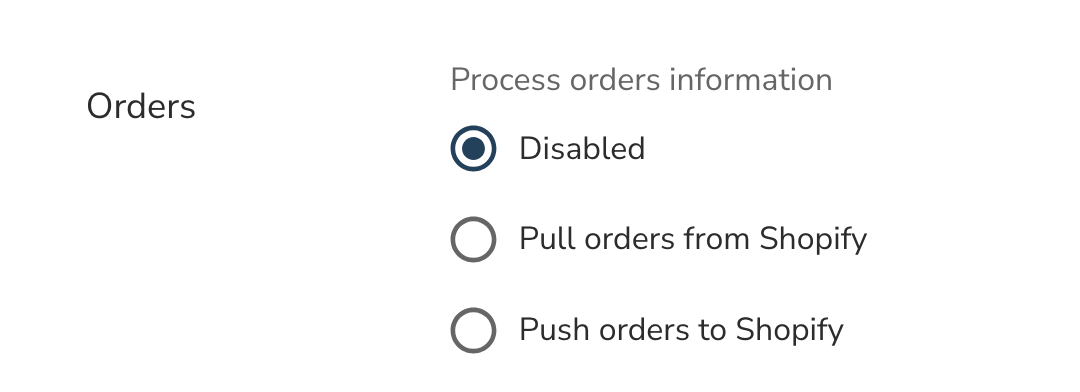The height and width of the screenshot is (392, 1080).
Task: Pick the middle radio option for orders
Action: click(x=473, y=239)
